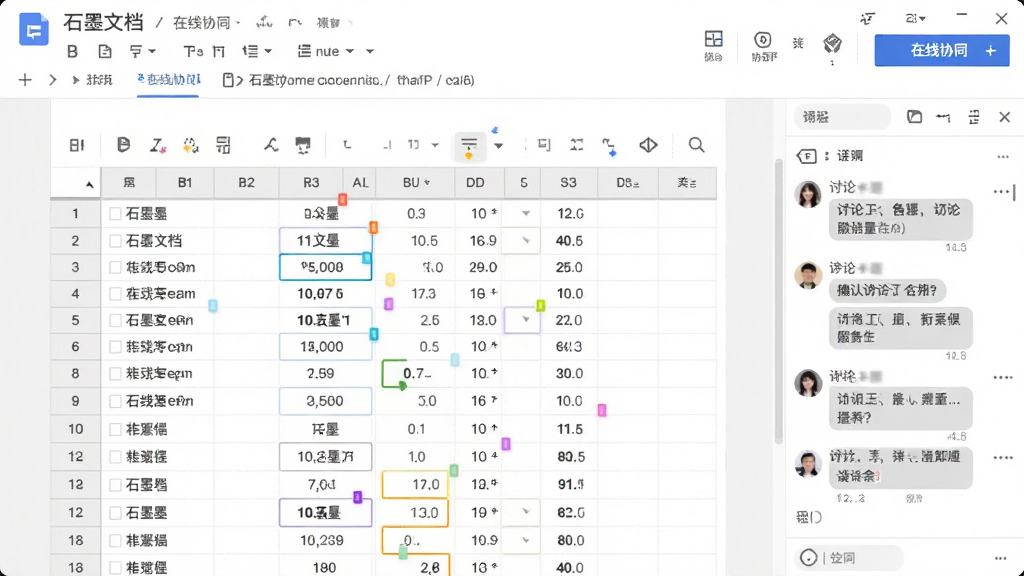
Task: Click the blue 在线协同 button
Action: pyautogui.click(x=942, y=50)
